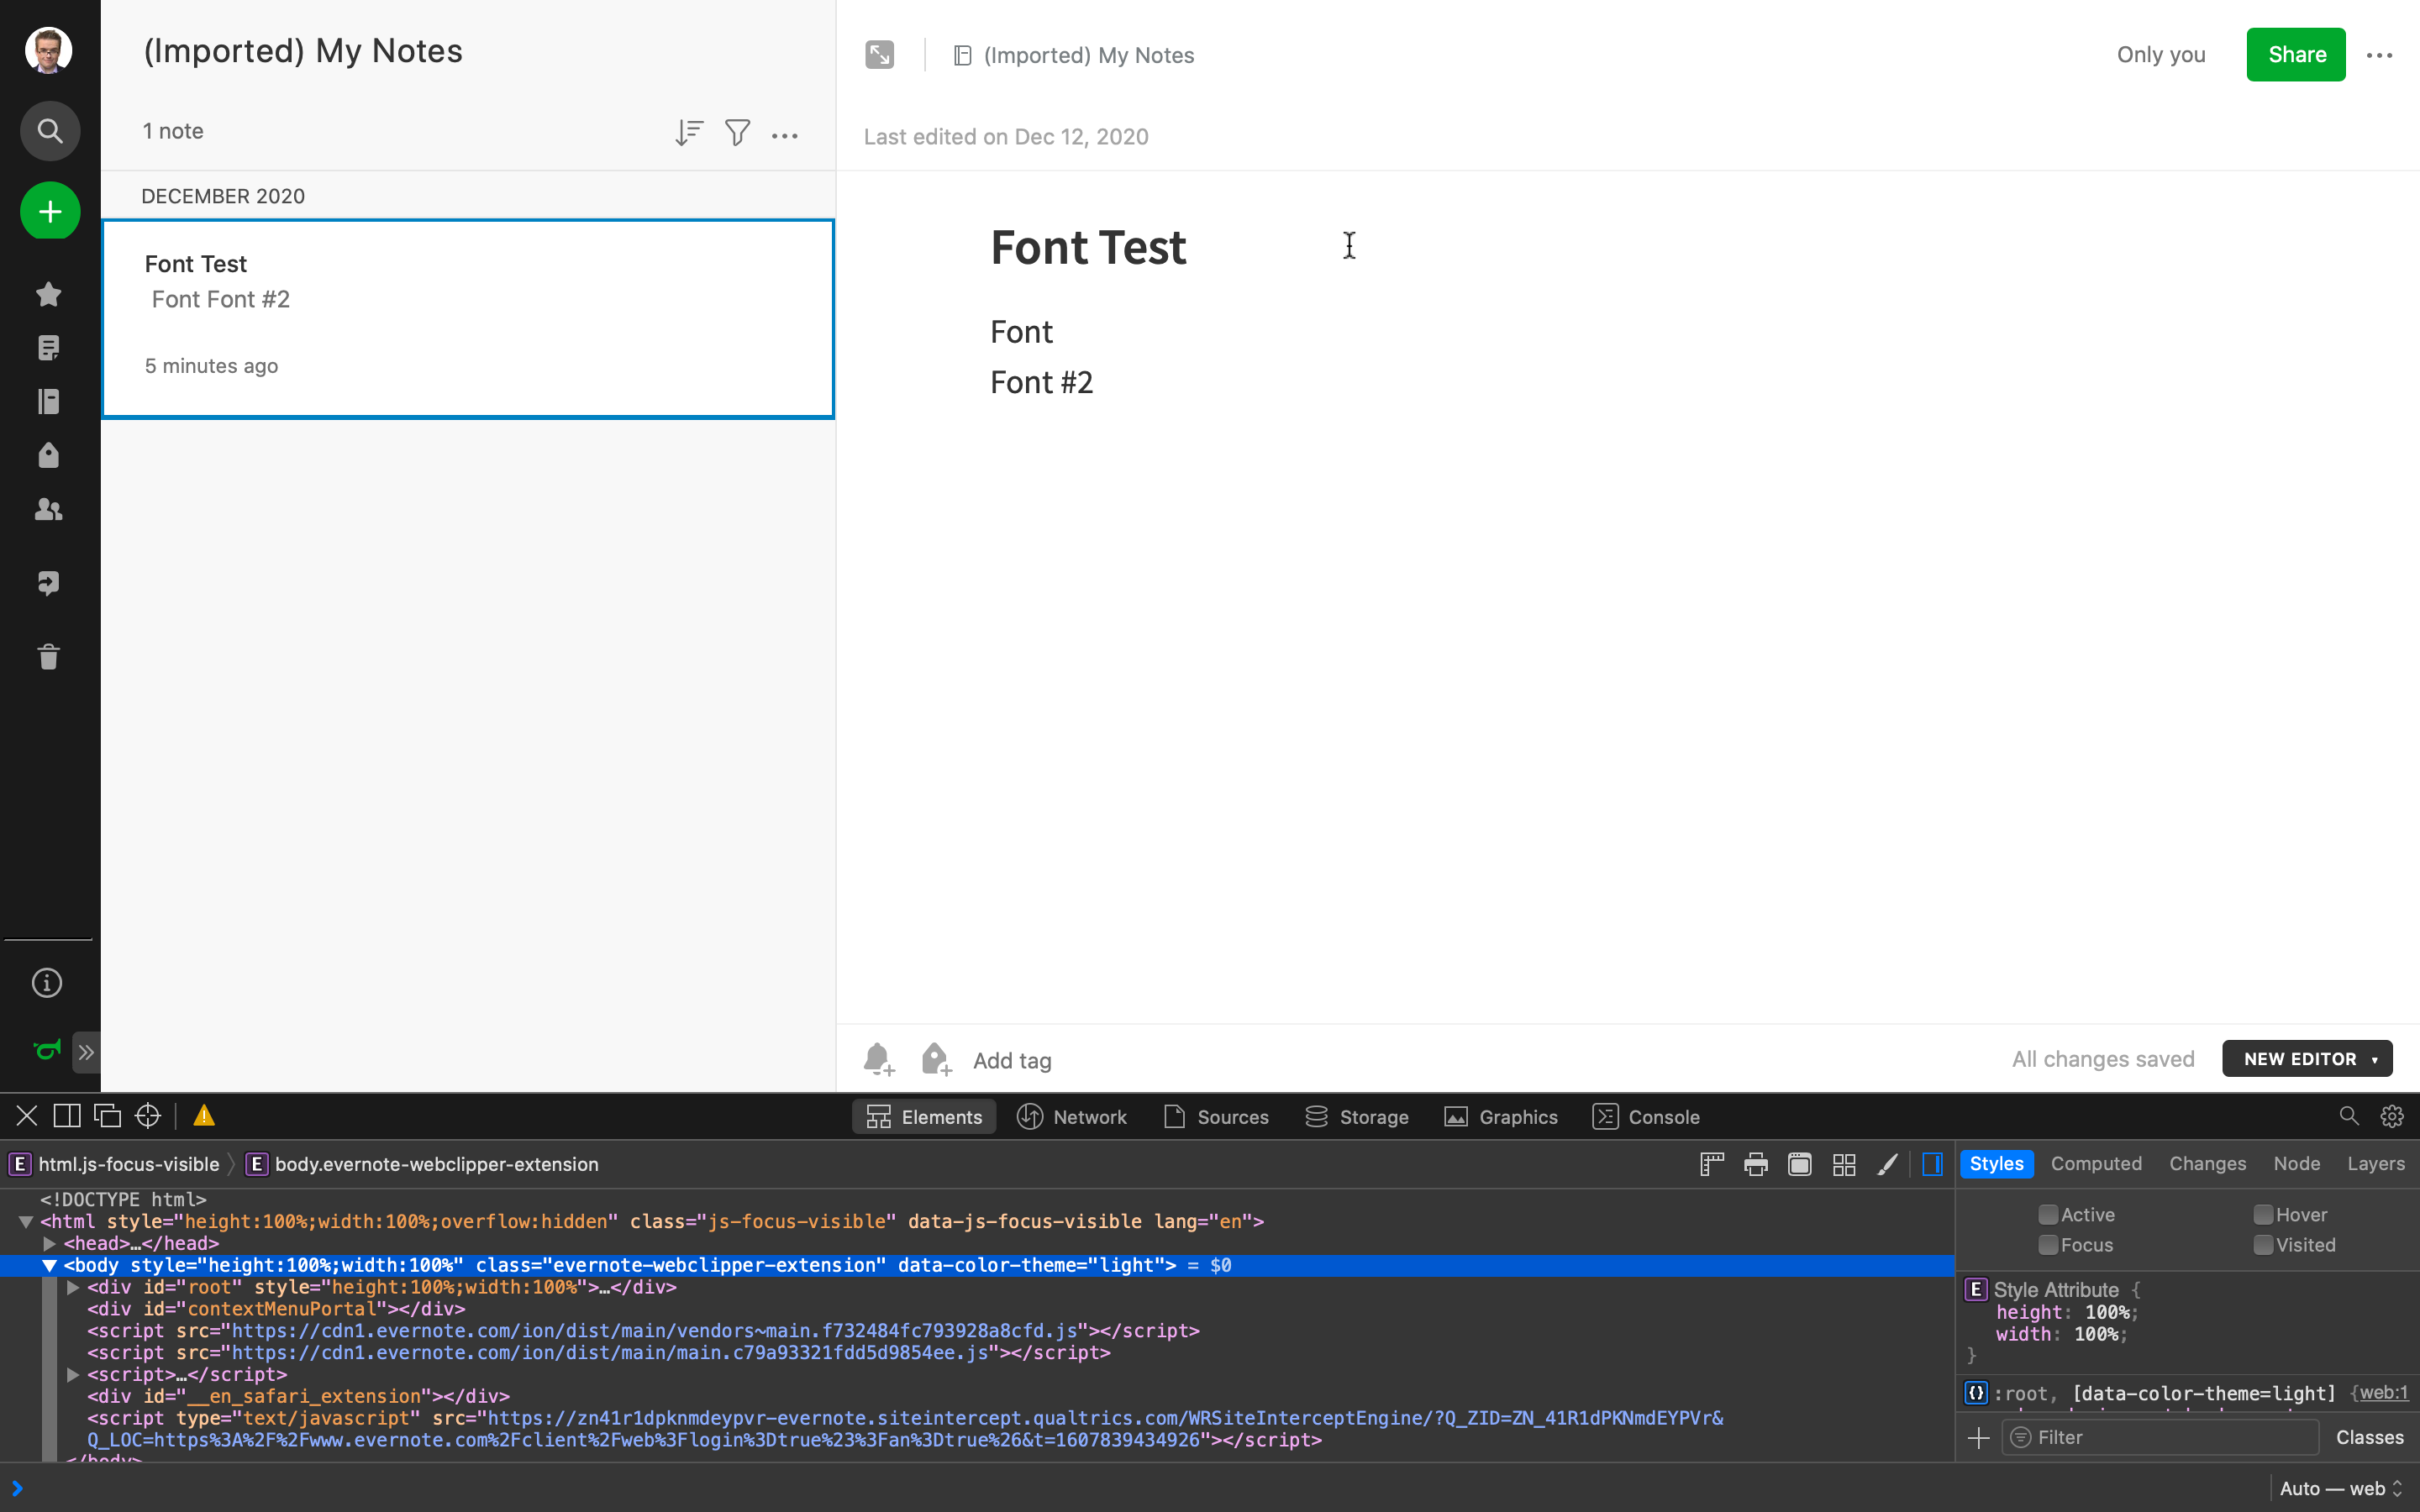This screenshot has width=2420, height=1512.
Task: Open Work Chat icon in sidebar
Action: coord(48,583)
